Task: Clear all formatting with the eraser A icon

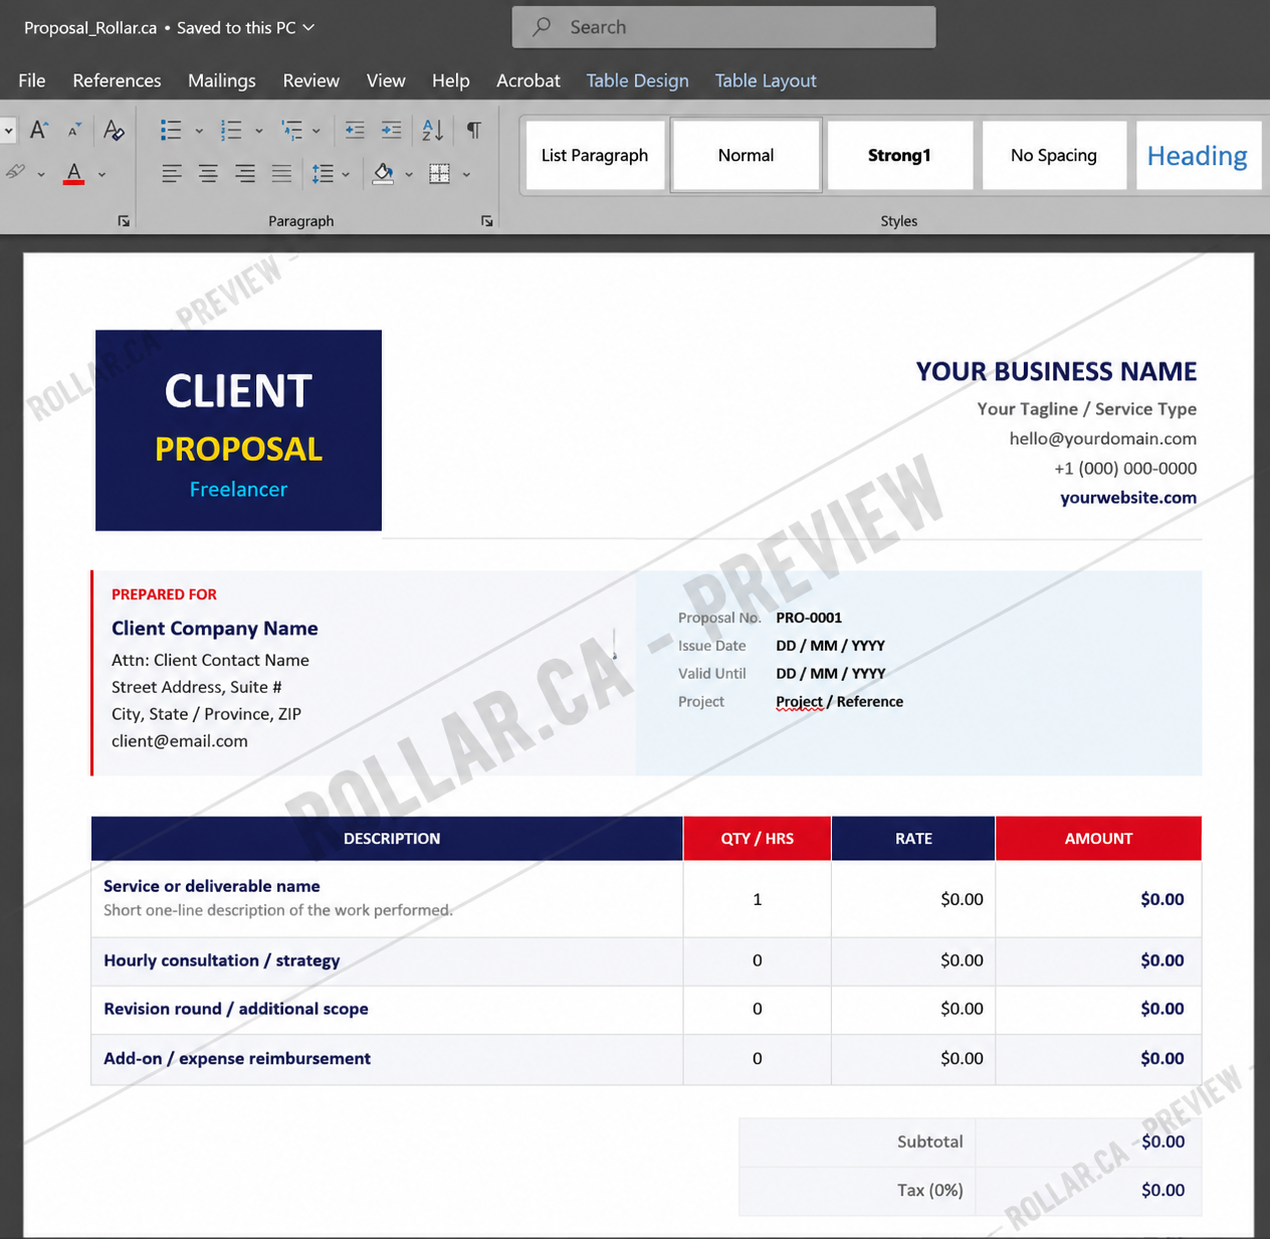Action: [x=114, y=130]
